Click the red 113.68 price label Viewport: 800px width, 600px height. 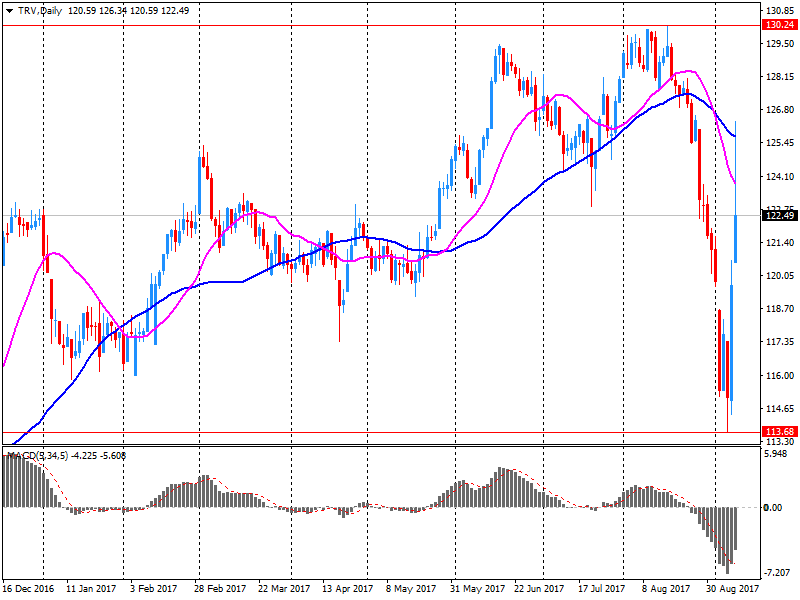[780, 432]
